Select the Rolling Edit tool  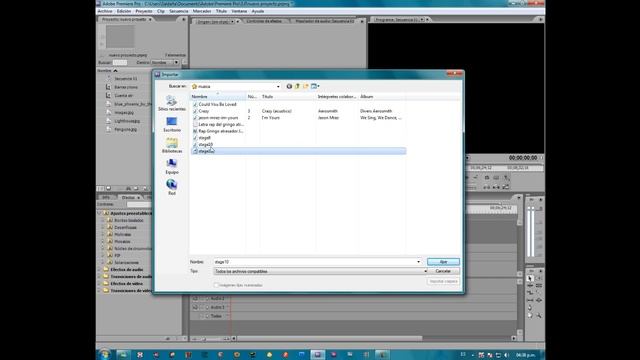pyautogui.click(x=539, y=286)
